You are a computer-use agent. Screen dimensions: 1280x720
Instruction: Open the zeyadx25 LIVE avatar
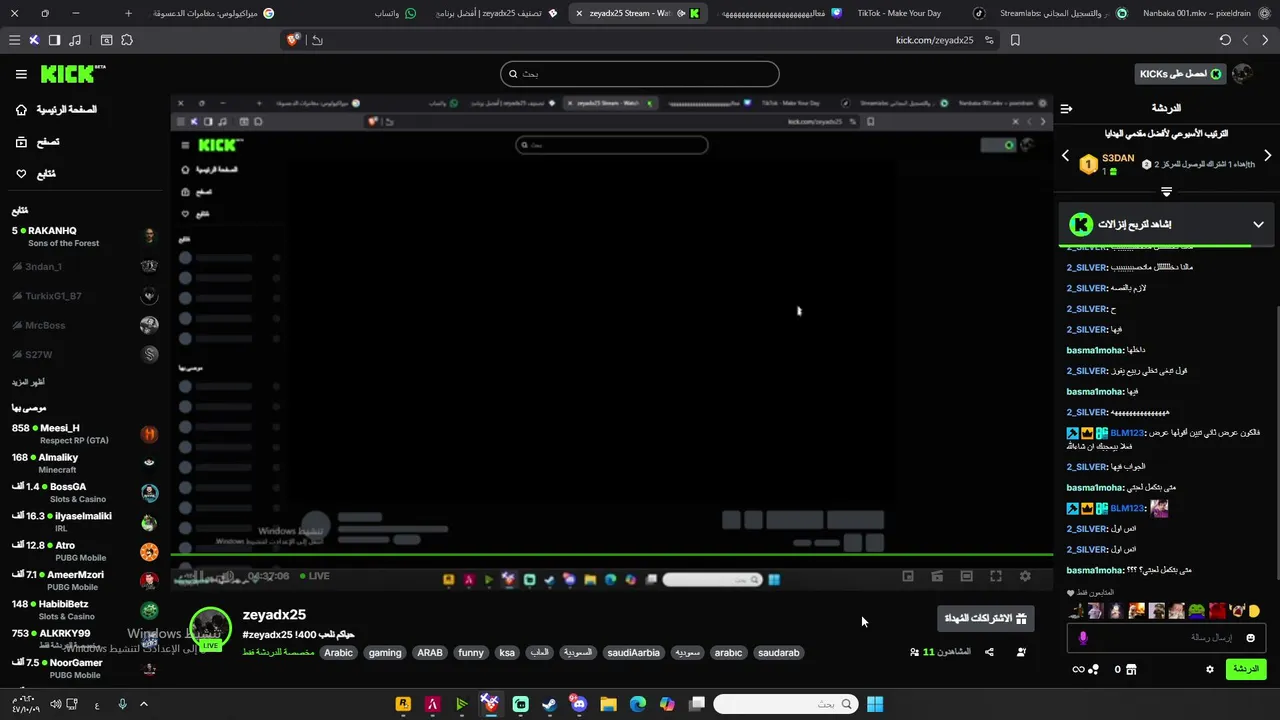(210, 628)
